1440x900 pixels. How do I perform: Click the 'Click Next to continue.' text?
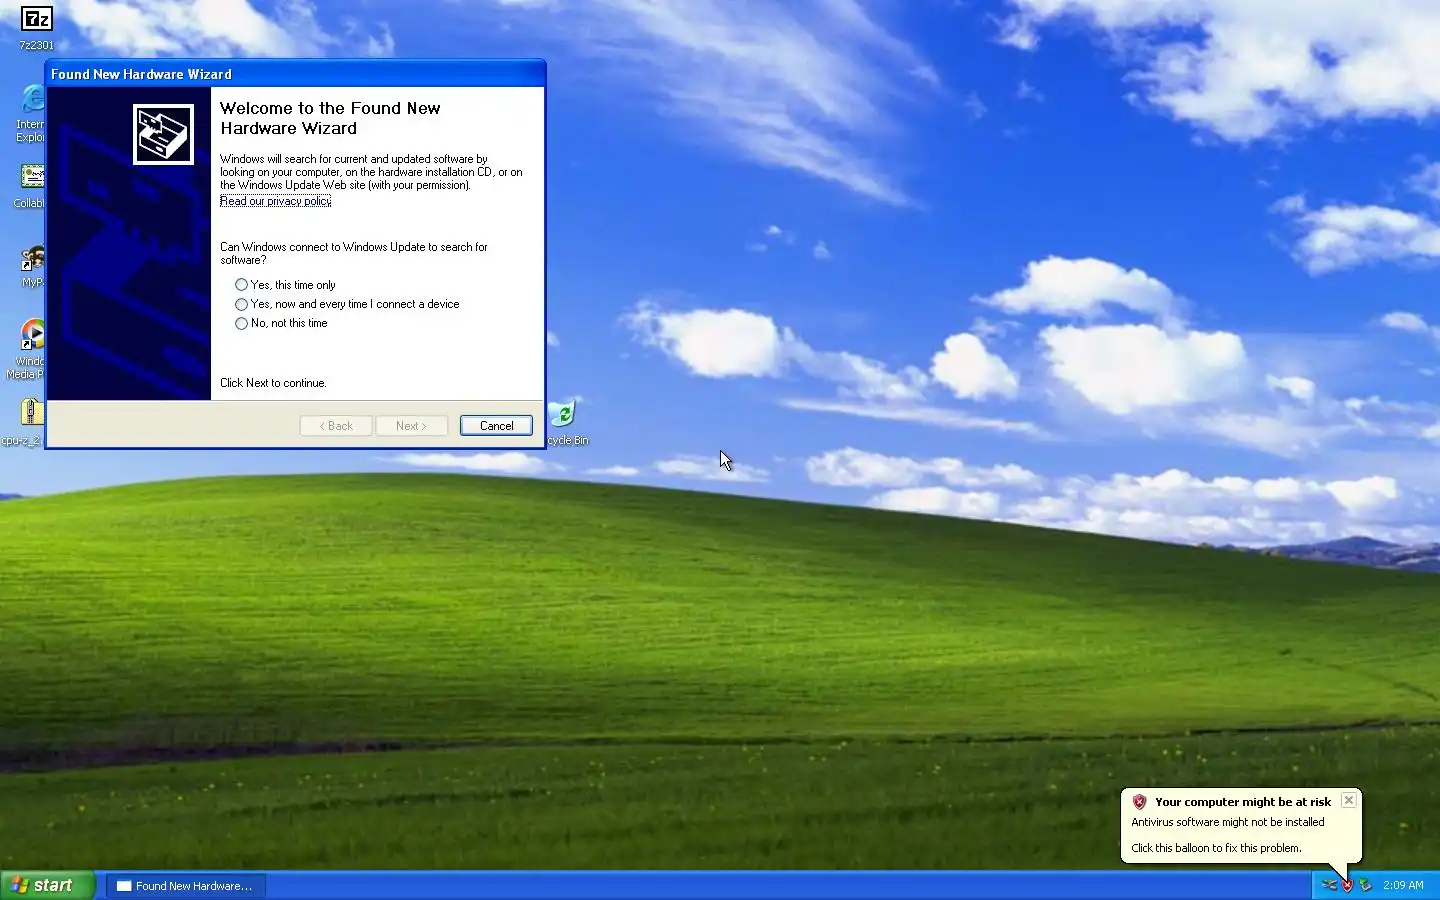tap(273, 383)
